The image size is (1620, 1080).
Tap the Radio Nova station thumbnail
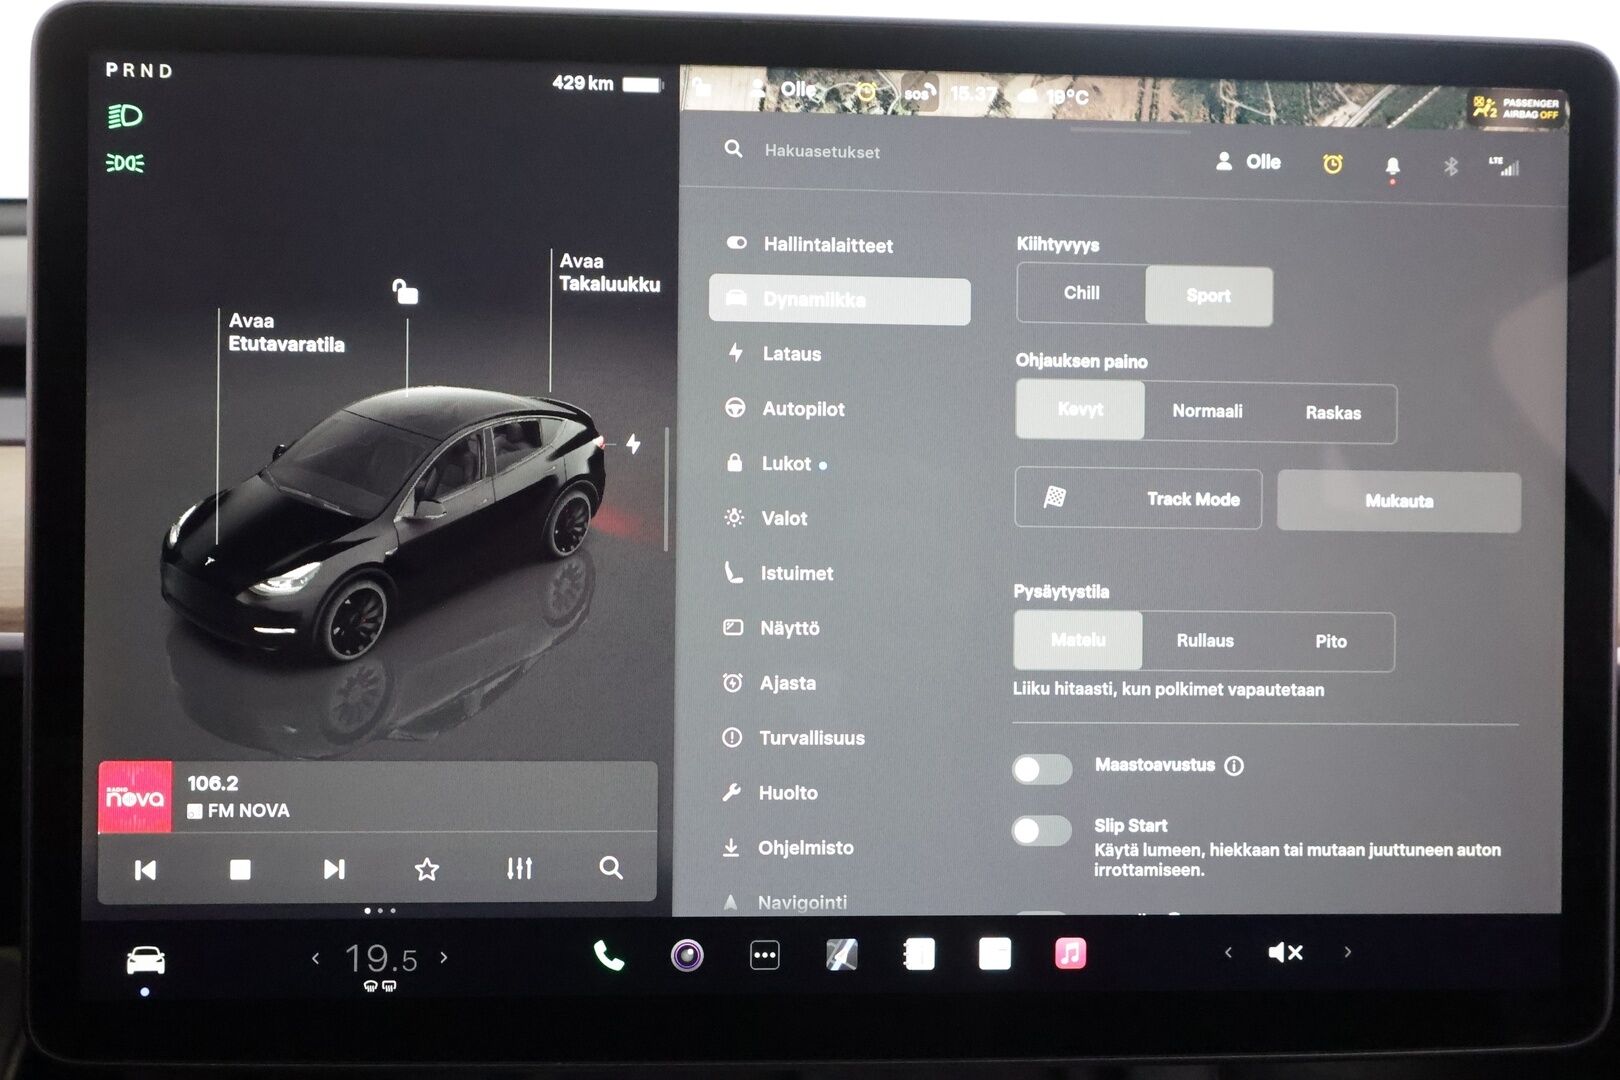coord(135,797)
